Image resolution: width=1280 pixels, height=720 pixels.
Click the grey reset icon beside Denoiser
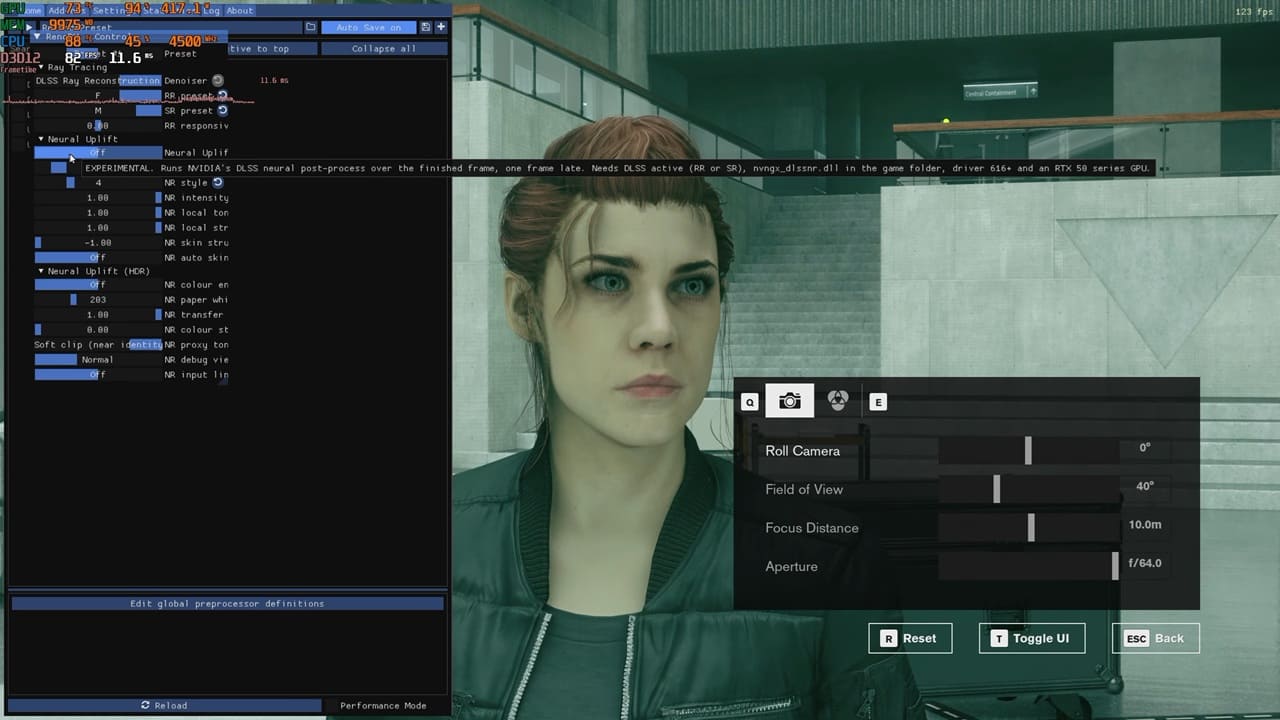point(218,80)
